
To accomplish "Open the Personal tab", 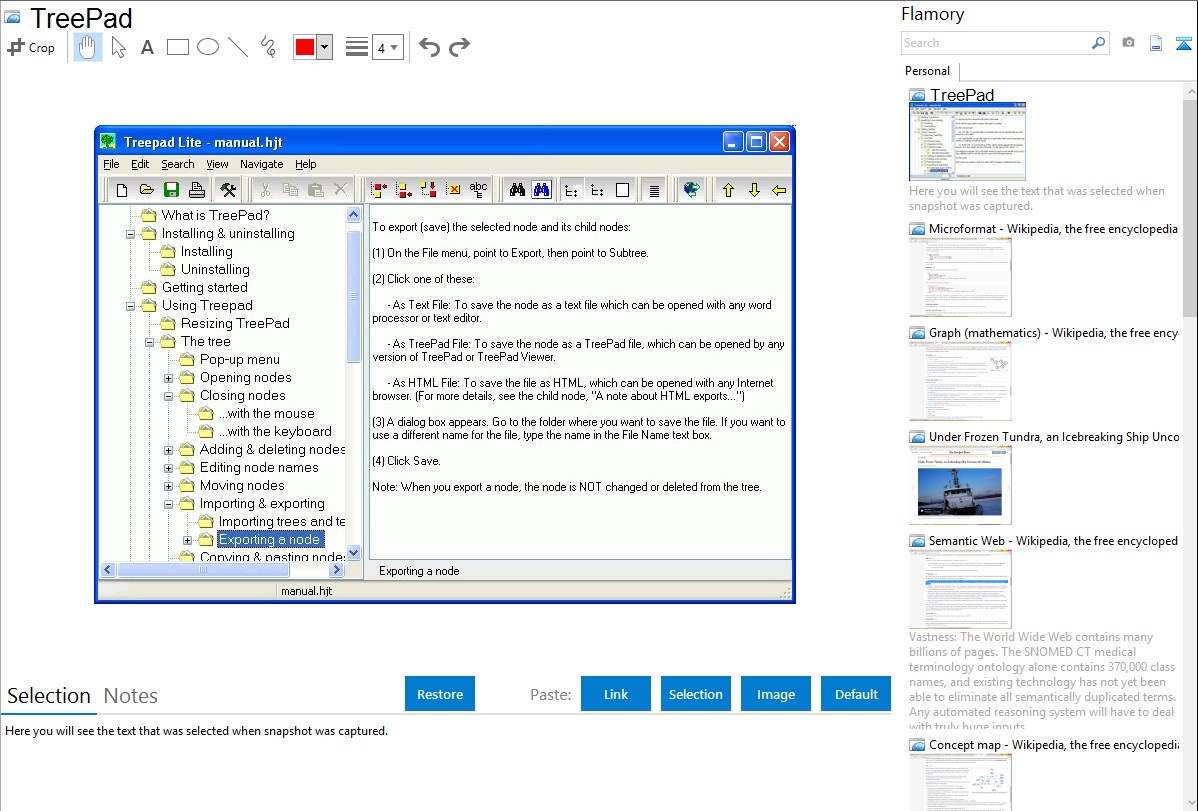I will (927, 71).
